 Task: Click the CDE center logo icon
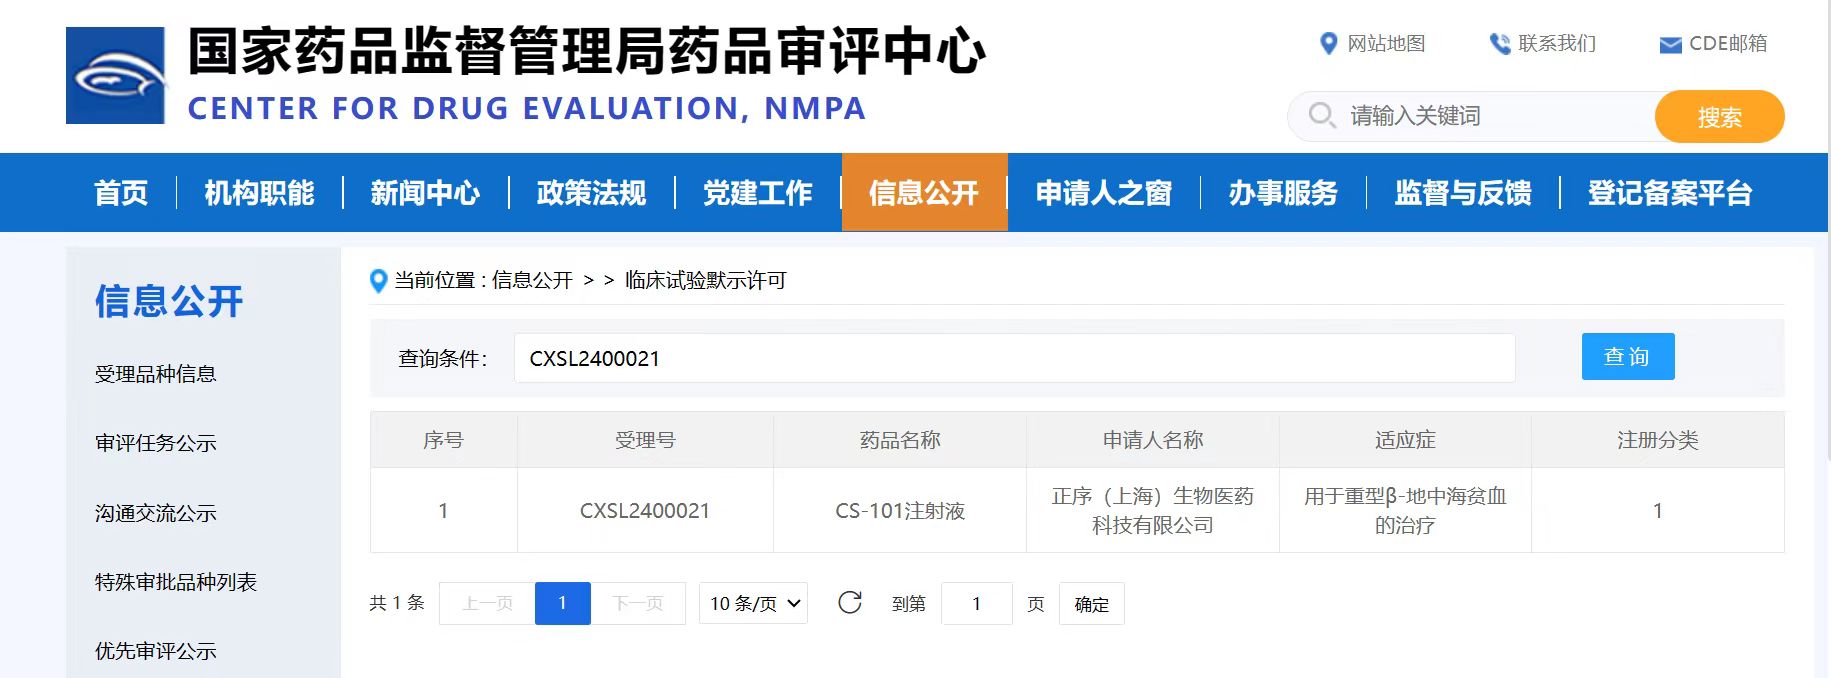tap(115, 76)
